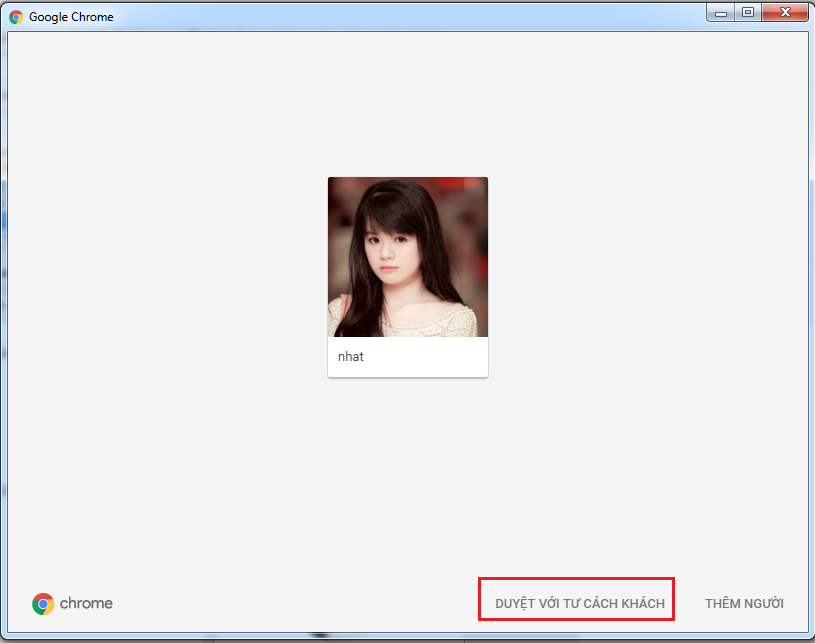Viewport: 815px width, 643px height.
Task: Click the Chrome logo at bottom left
Action: coord(43,604)
